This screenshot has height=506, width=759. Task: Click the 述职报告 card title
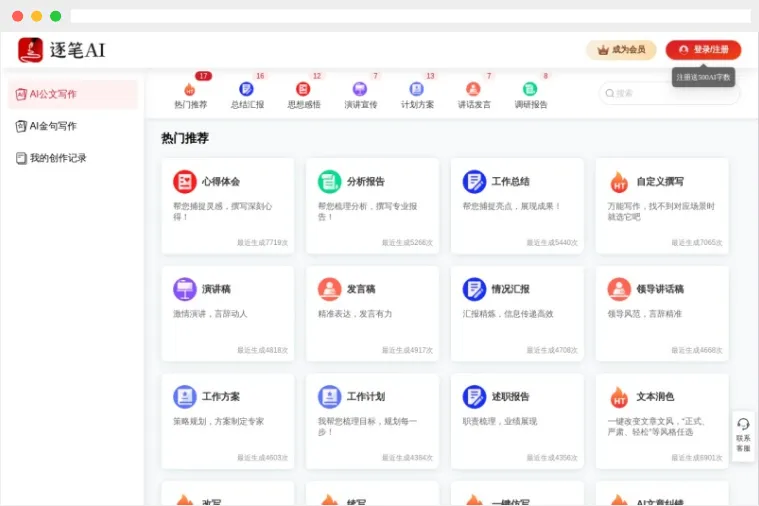click(x=510, y=397)
